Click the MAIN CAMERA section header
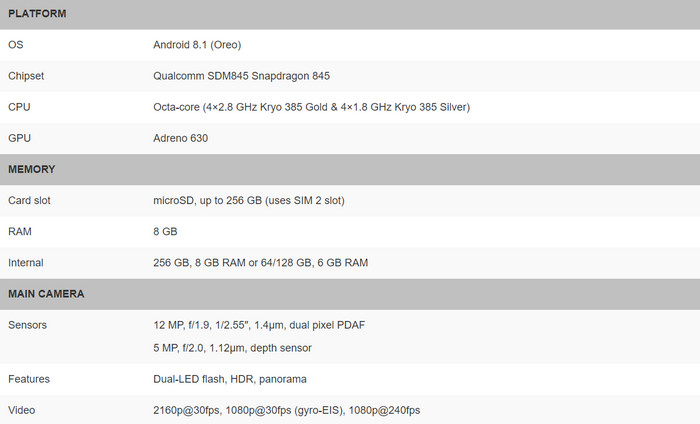Image resolution: width=700 pixels, height=424 pixels. coord(45,294)
